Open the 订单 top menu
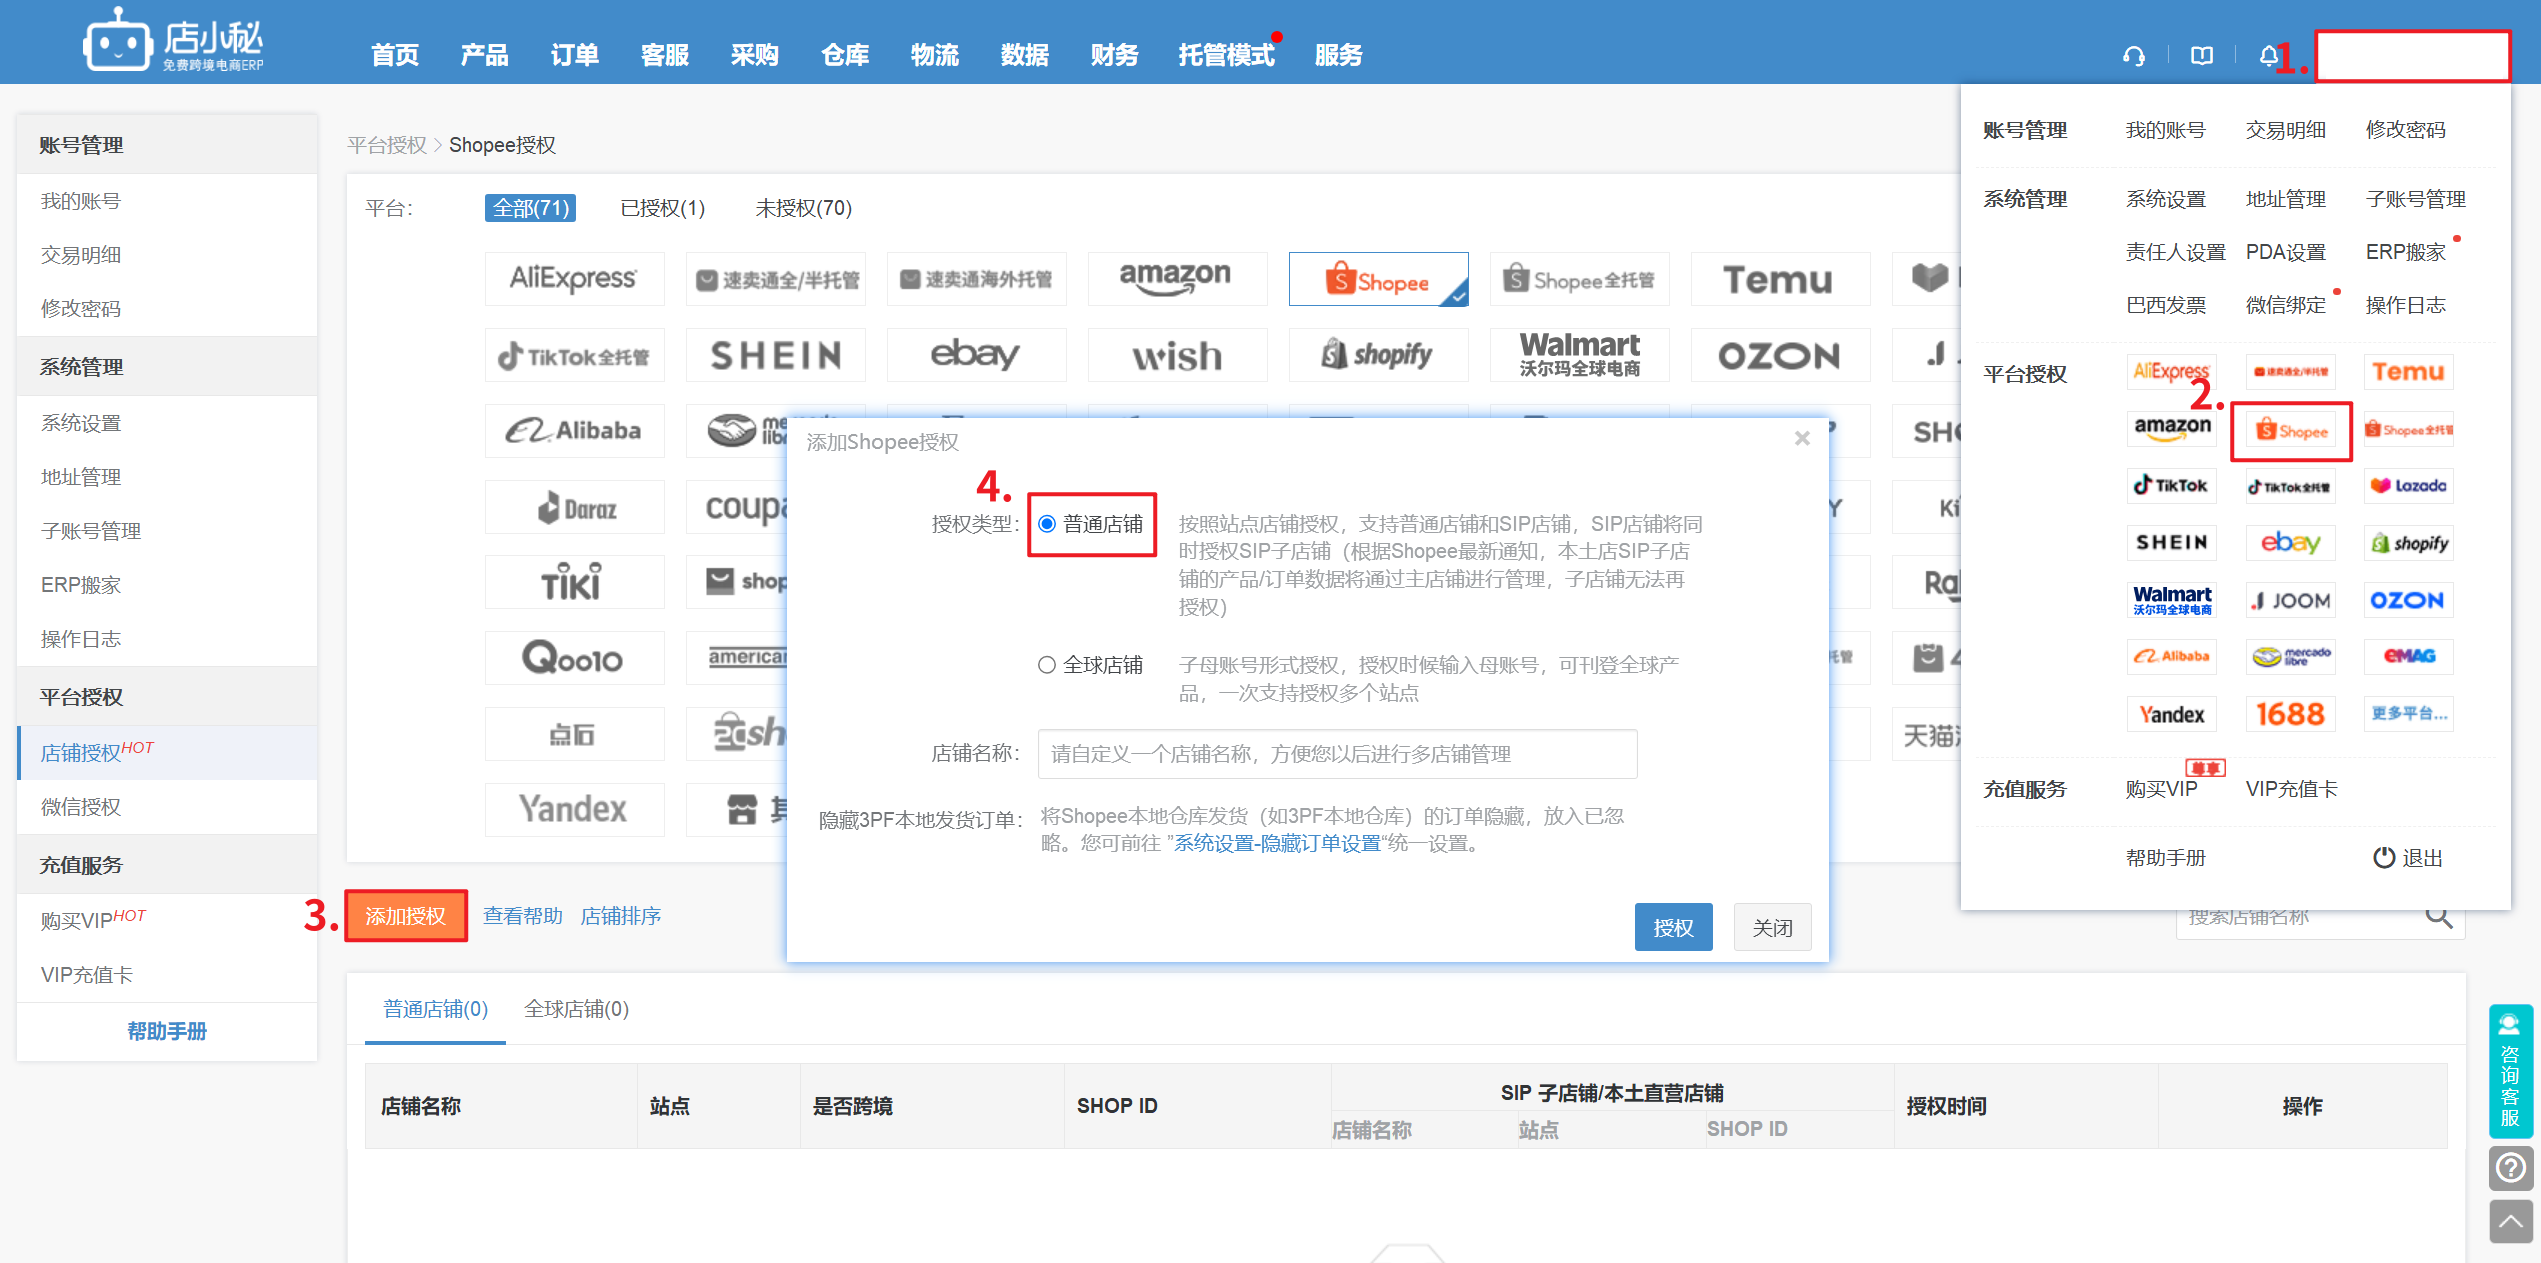The width and height of the screenshot is (2541, 1263). pyautogui.click(x=574, y=55)
